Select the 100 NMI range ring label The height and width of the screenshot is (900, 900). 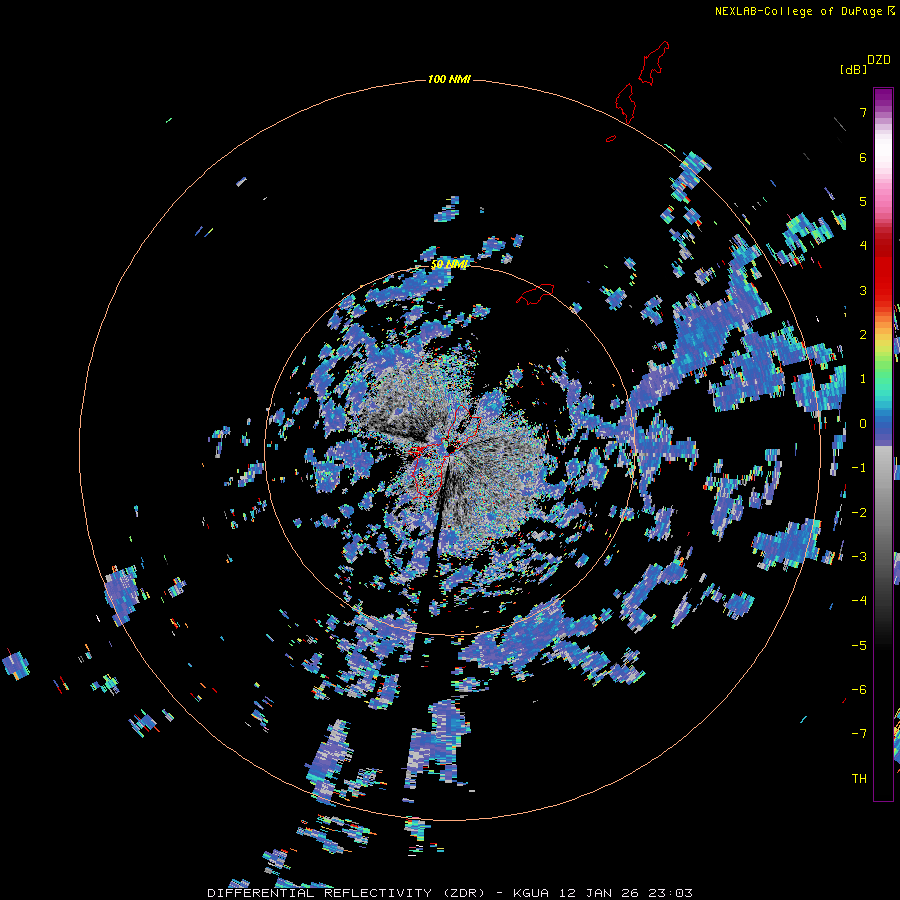coord(449,79)
